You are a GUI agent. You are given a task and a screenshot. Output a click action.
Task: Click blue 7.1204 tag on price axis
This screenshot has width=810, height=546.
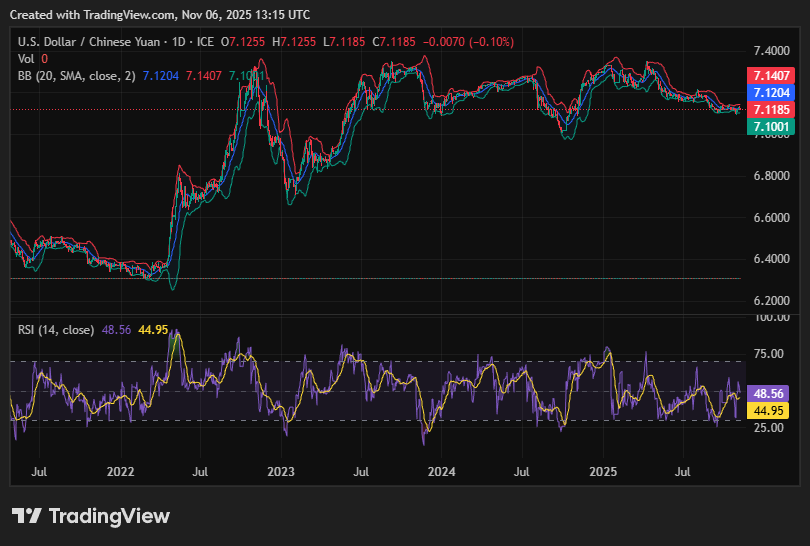click(770, 92)
